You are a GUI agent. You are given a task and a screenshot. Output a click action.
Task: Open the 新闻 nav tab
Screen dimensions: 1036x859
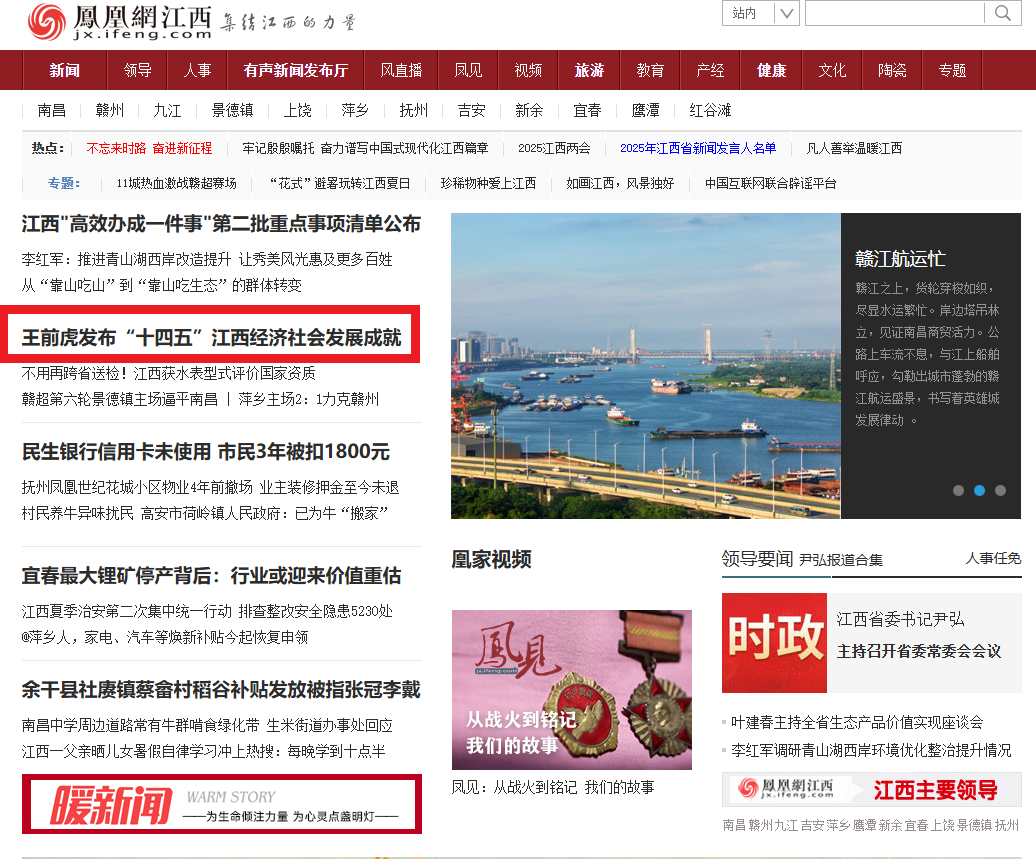point(65,70)
